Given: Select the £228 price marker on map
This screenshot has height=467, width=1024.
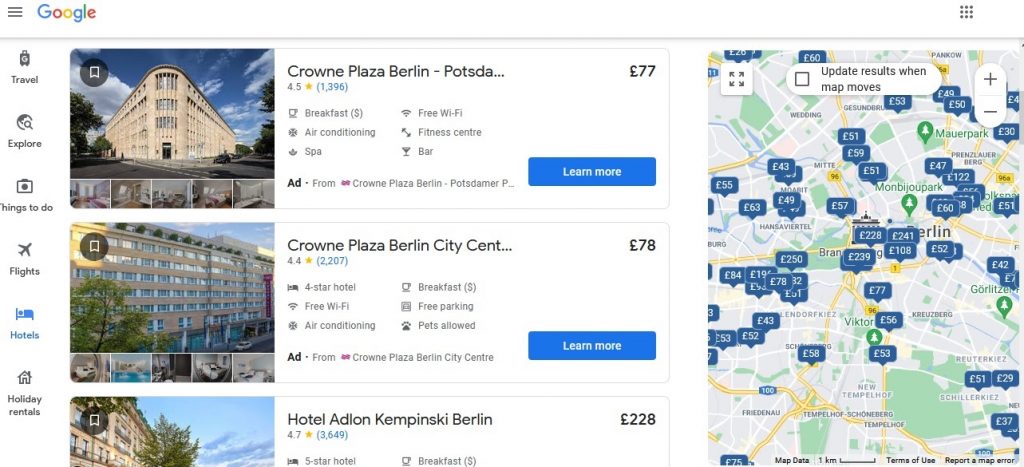Looking at the screenshot, I should 870,236.
